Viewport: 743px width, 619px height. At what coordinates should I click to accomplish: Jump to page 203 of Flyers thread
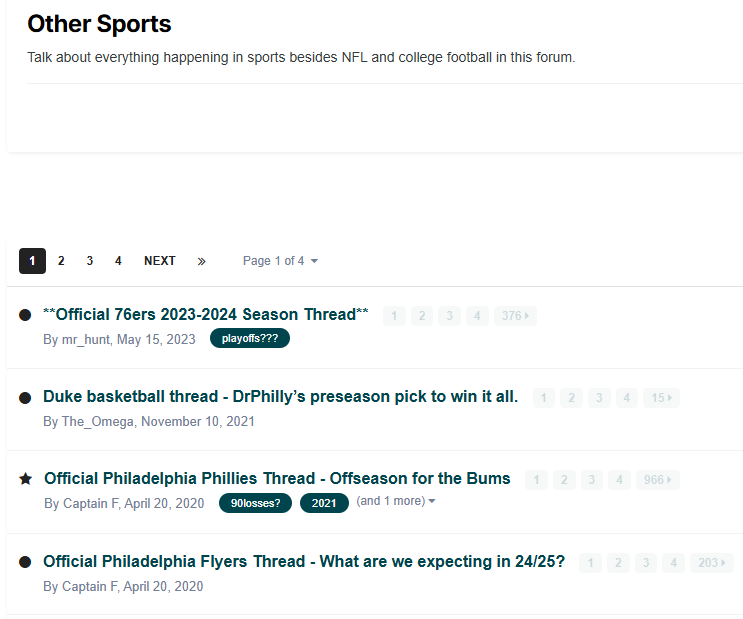[712, 563]
